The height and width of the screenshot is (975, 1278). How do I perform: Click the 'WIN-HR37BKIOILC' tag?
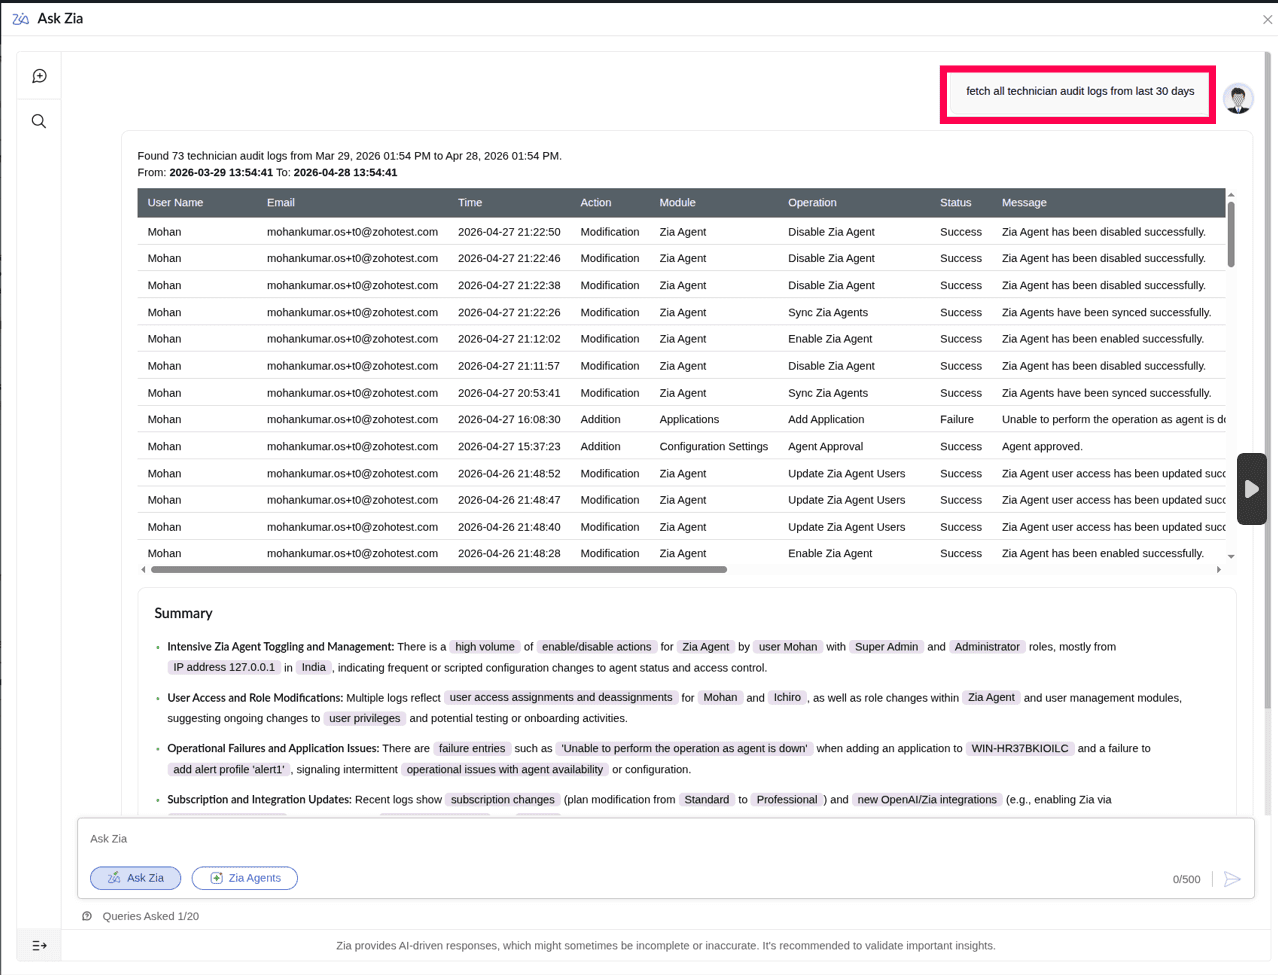point(1020,748)
